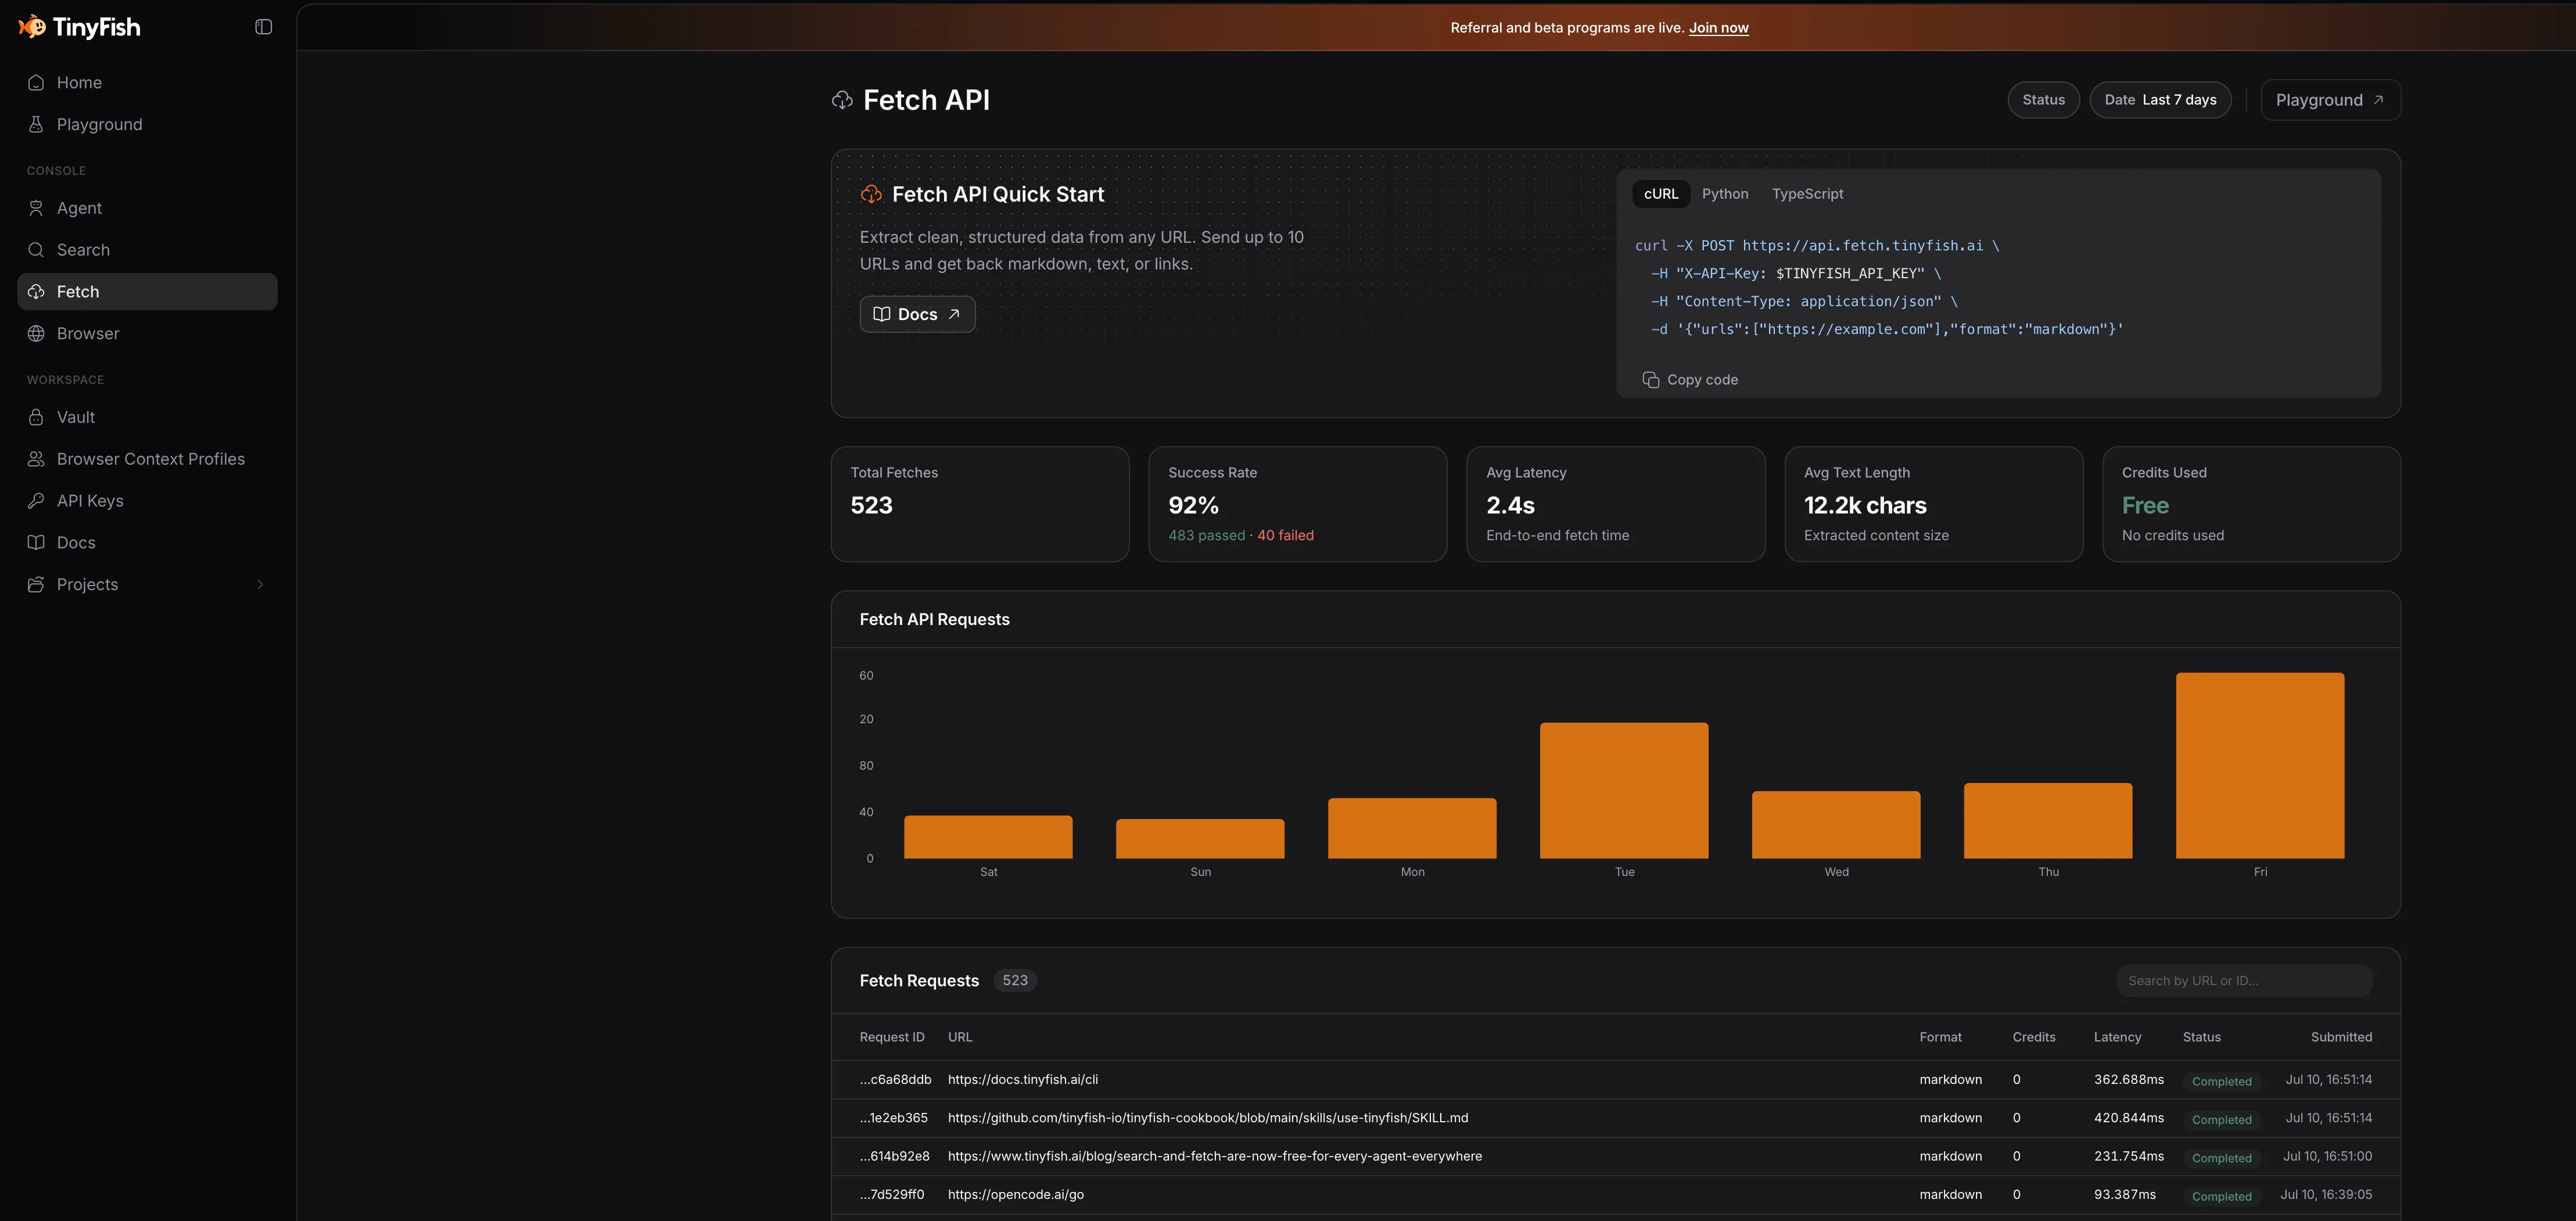Collapse the sidebar with the panel toggle icon
Screen dimensions: 2576x1221
(x=264, y=27)
